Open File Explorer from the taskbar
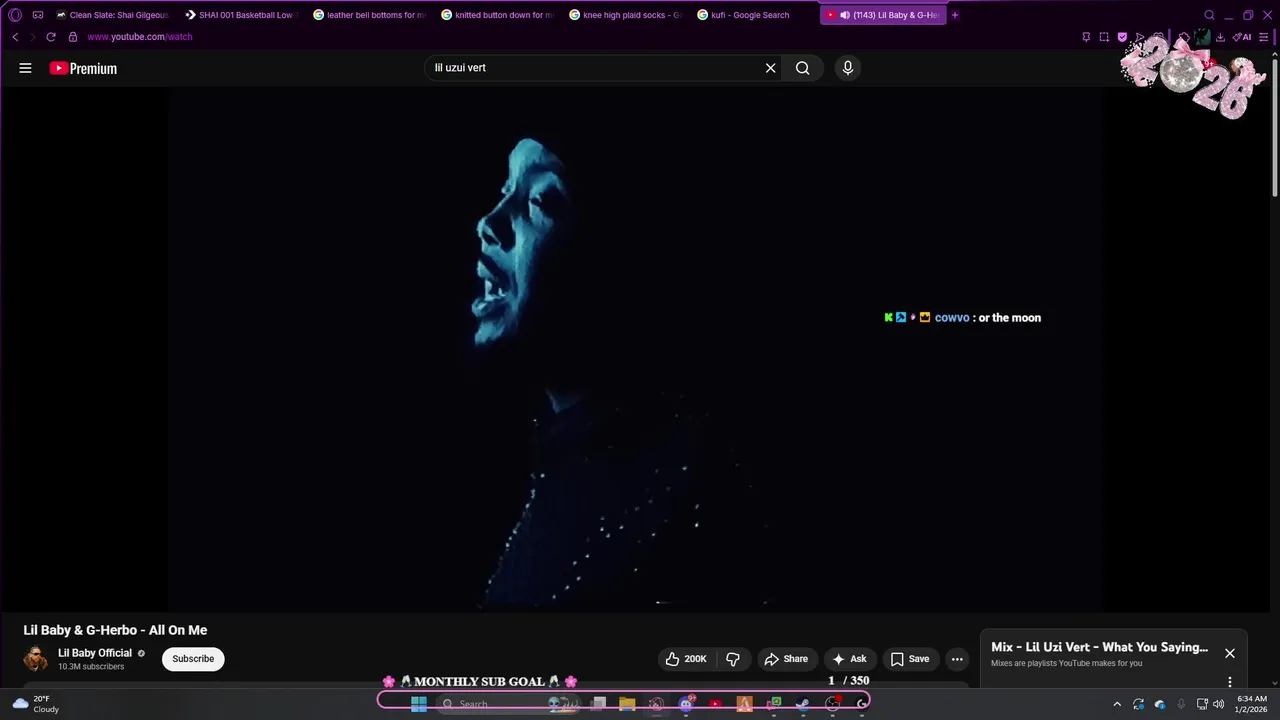This screenshot has height=720, width=1280. pos(627,703)
